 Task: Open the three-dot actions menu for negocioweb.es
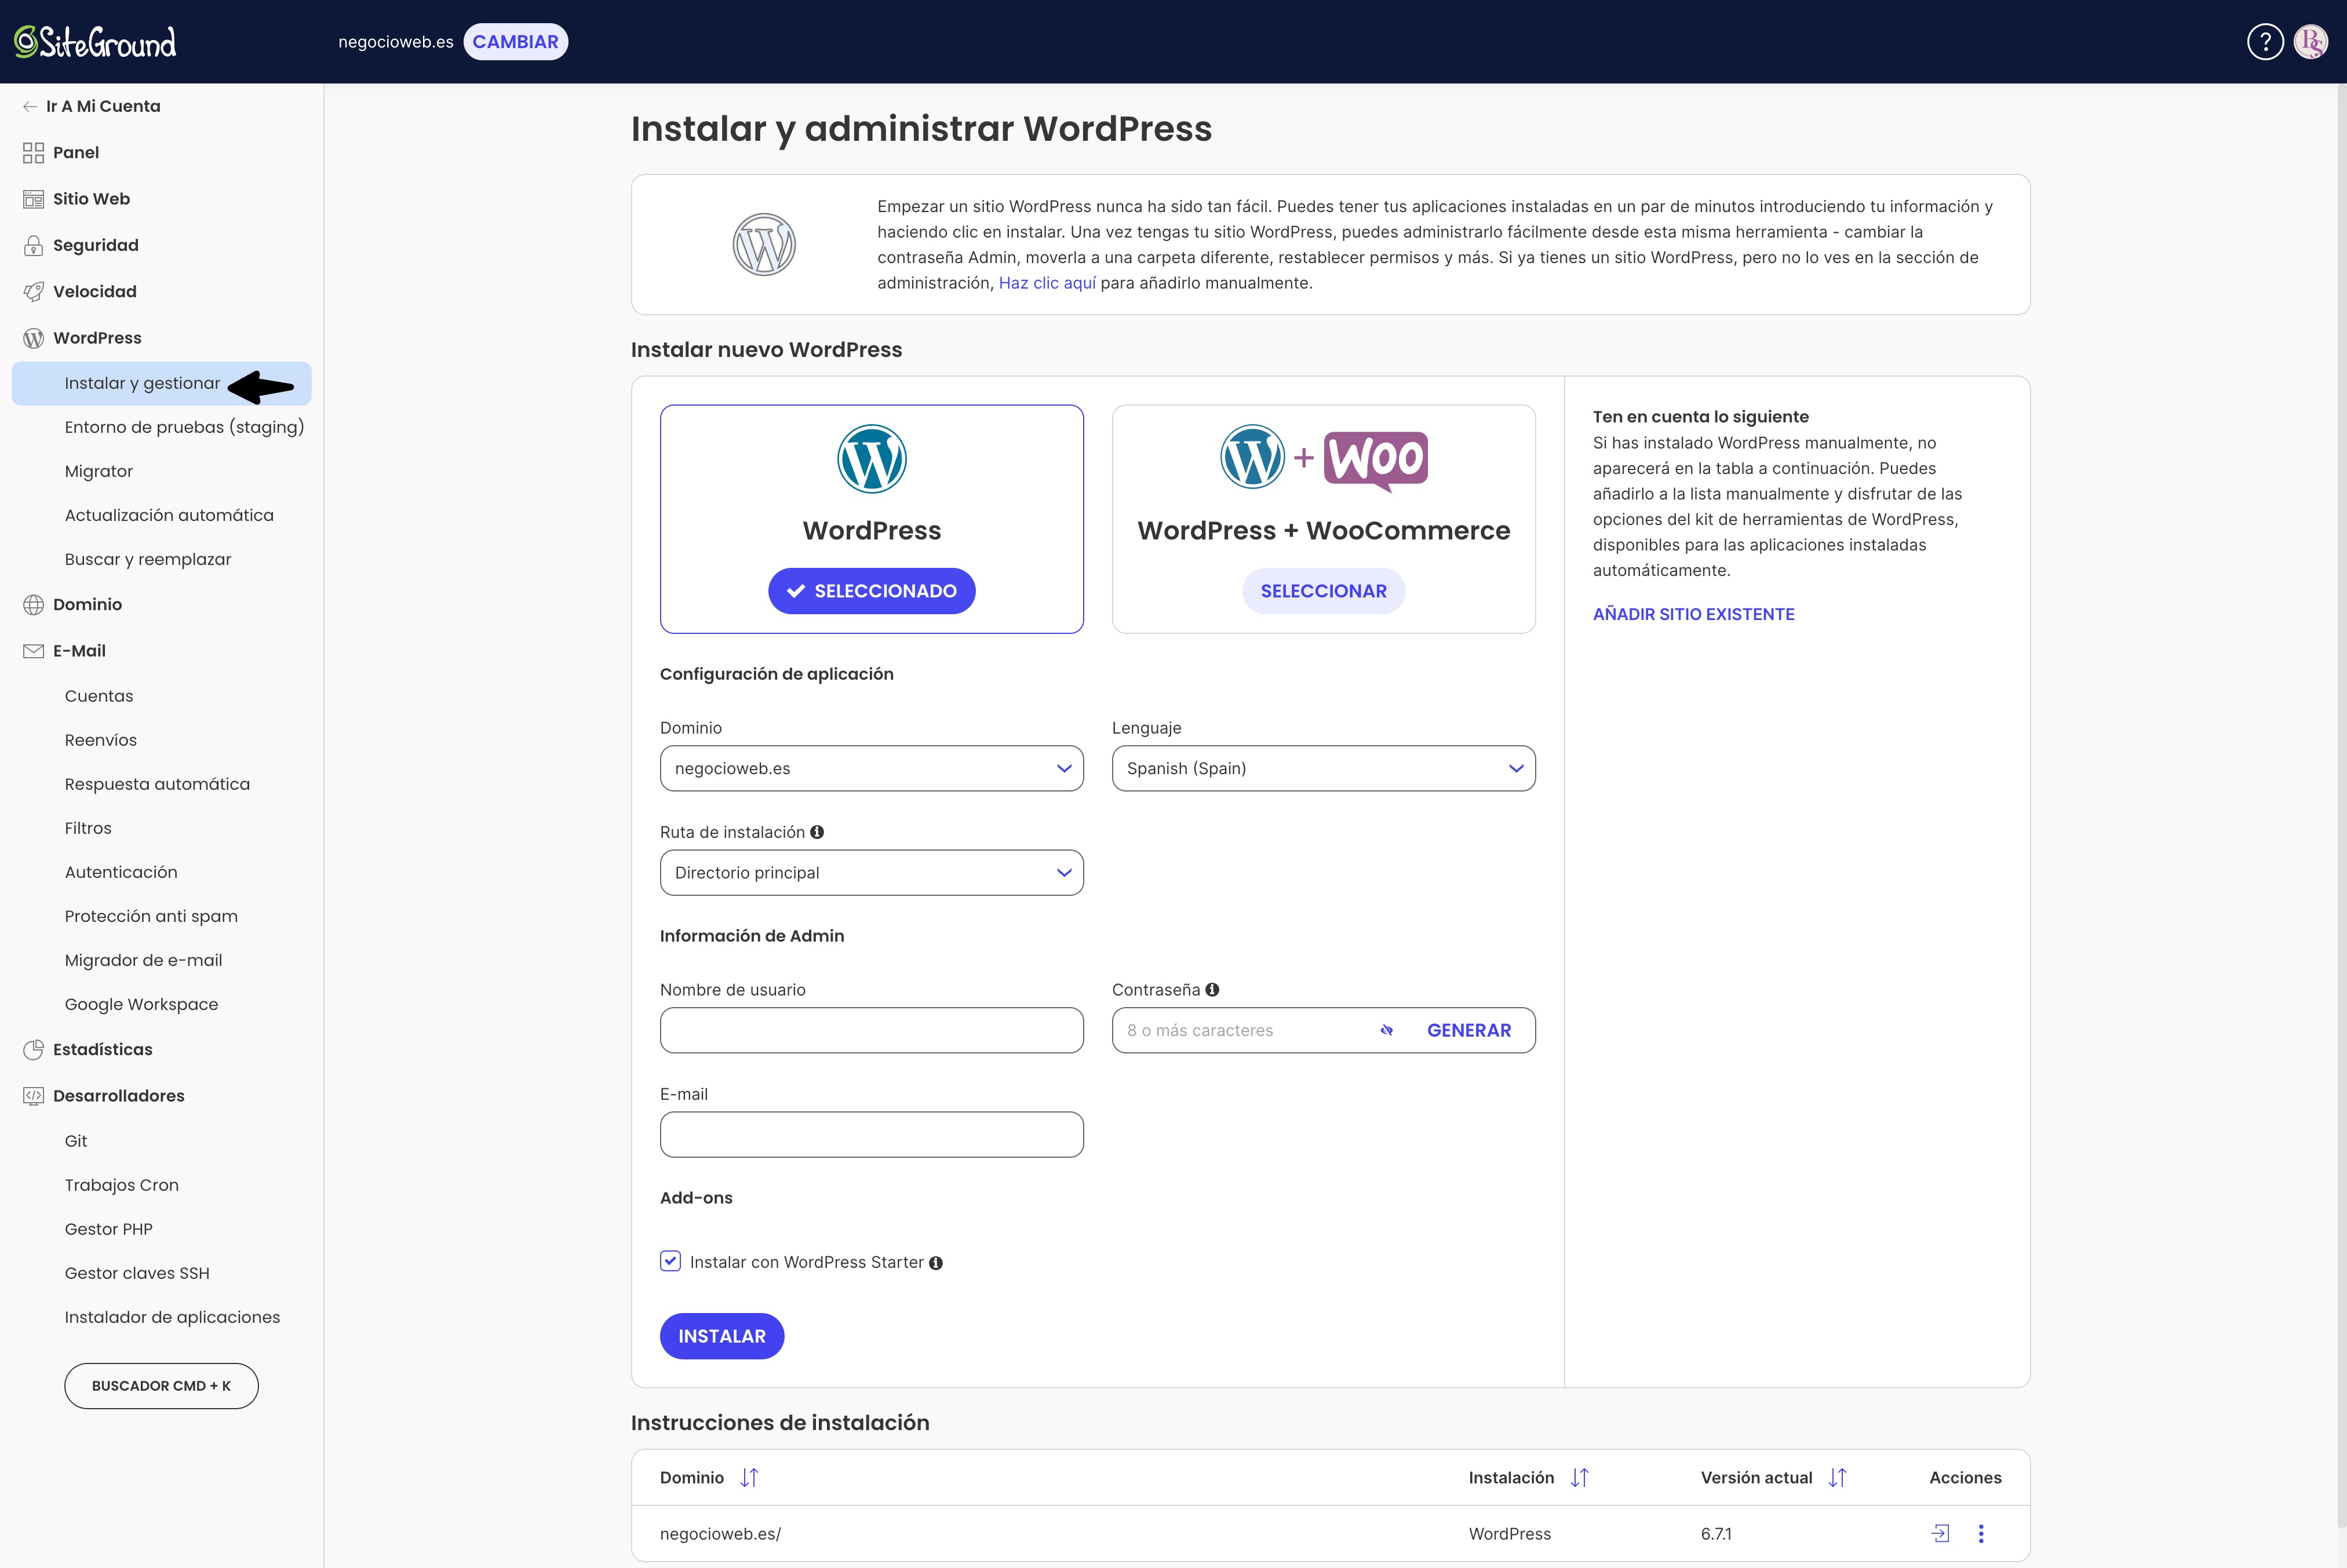[1981, 1534]
